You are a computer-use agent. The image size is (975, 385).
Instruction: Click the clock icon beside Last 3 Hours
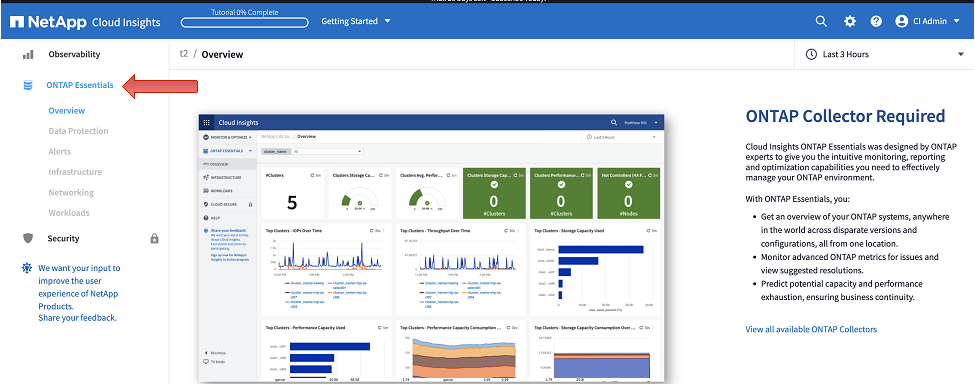click(811, 54)
